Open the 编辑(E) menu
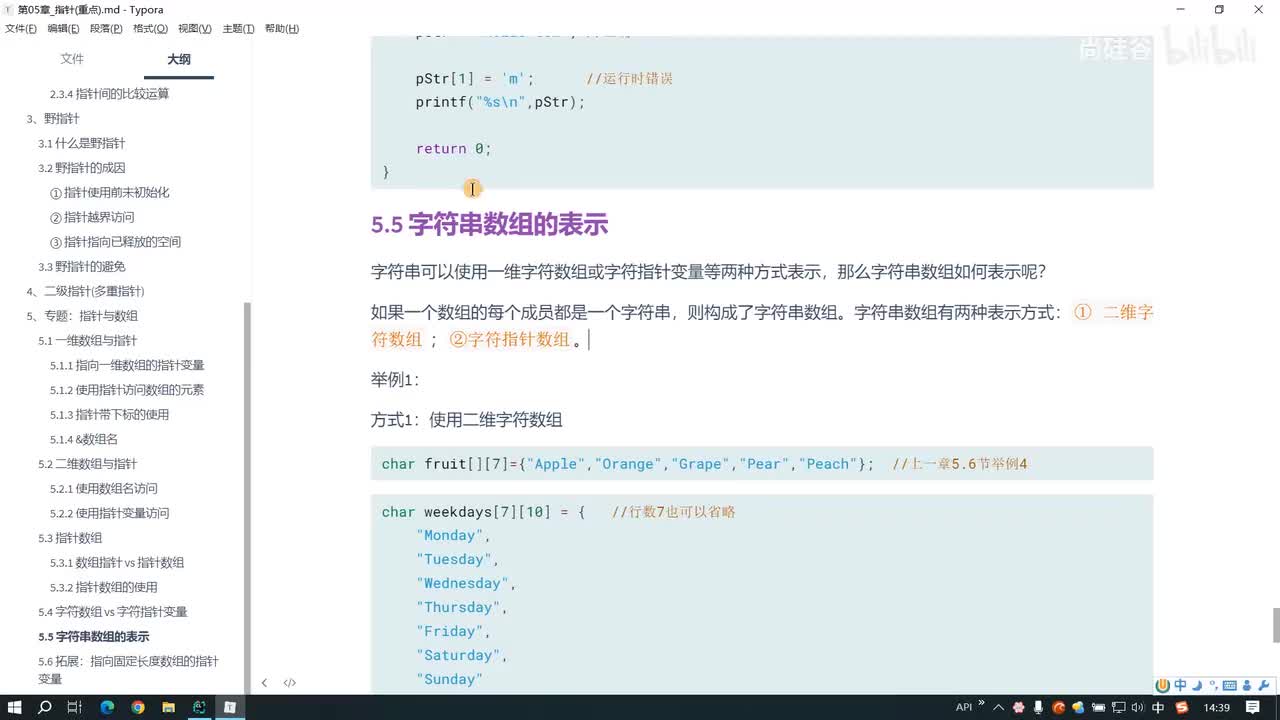The height and width of the screenshot is (720, 1280). 63,29
